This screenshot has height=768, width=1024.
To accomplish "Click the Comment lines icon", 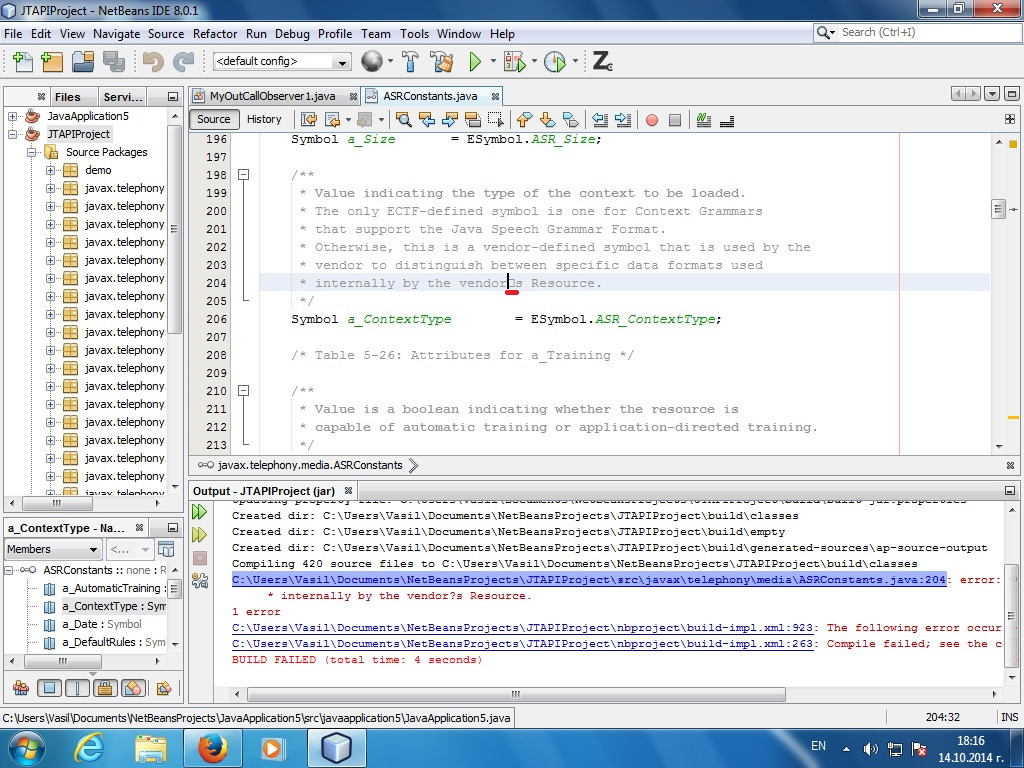I will 703,120.
